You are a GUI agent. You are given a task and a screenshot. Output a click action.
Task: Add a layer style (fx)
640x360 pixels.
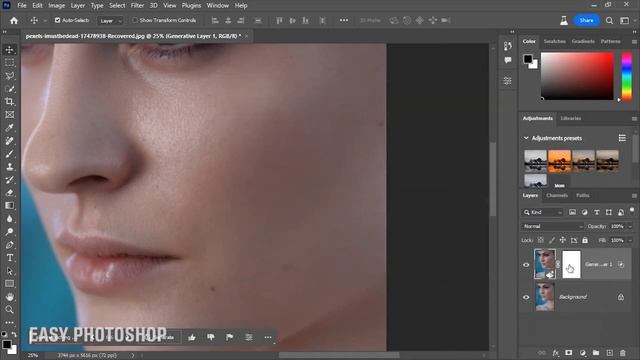[556, 353]
